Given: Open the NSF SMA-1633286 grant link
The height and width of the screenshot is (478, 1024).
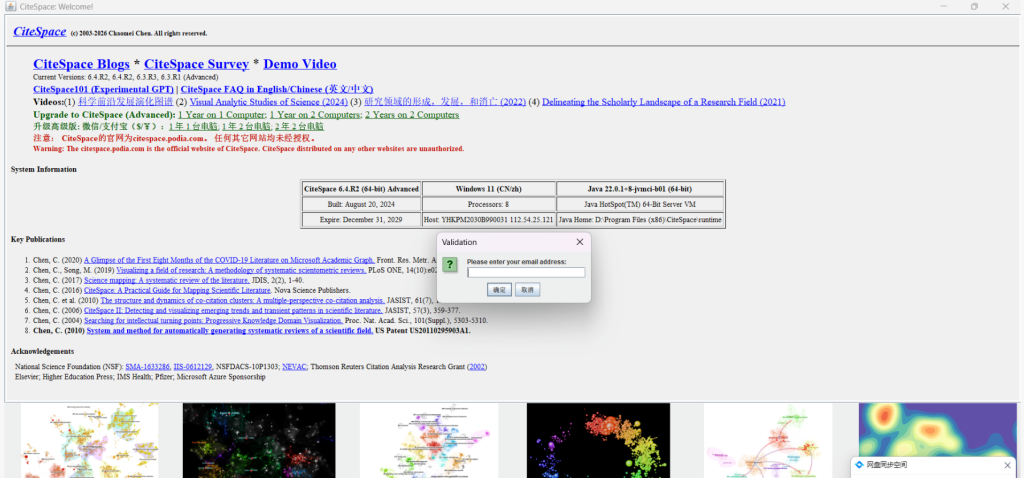Looking at the screenshot, I should coord(147,367).
